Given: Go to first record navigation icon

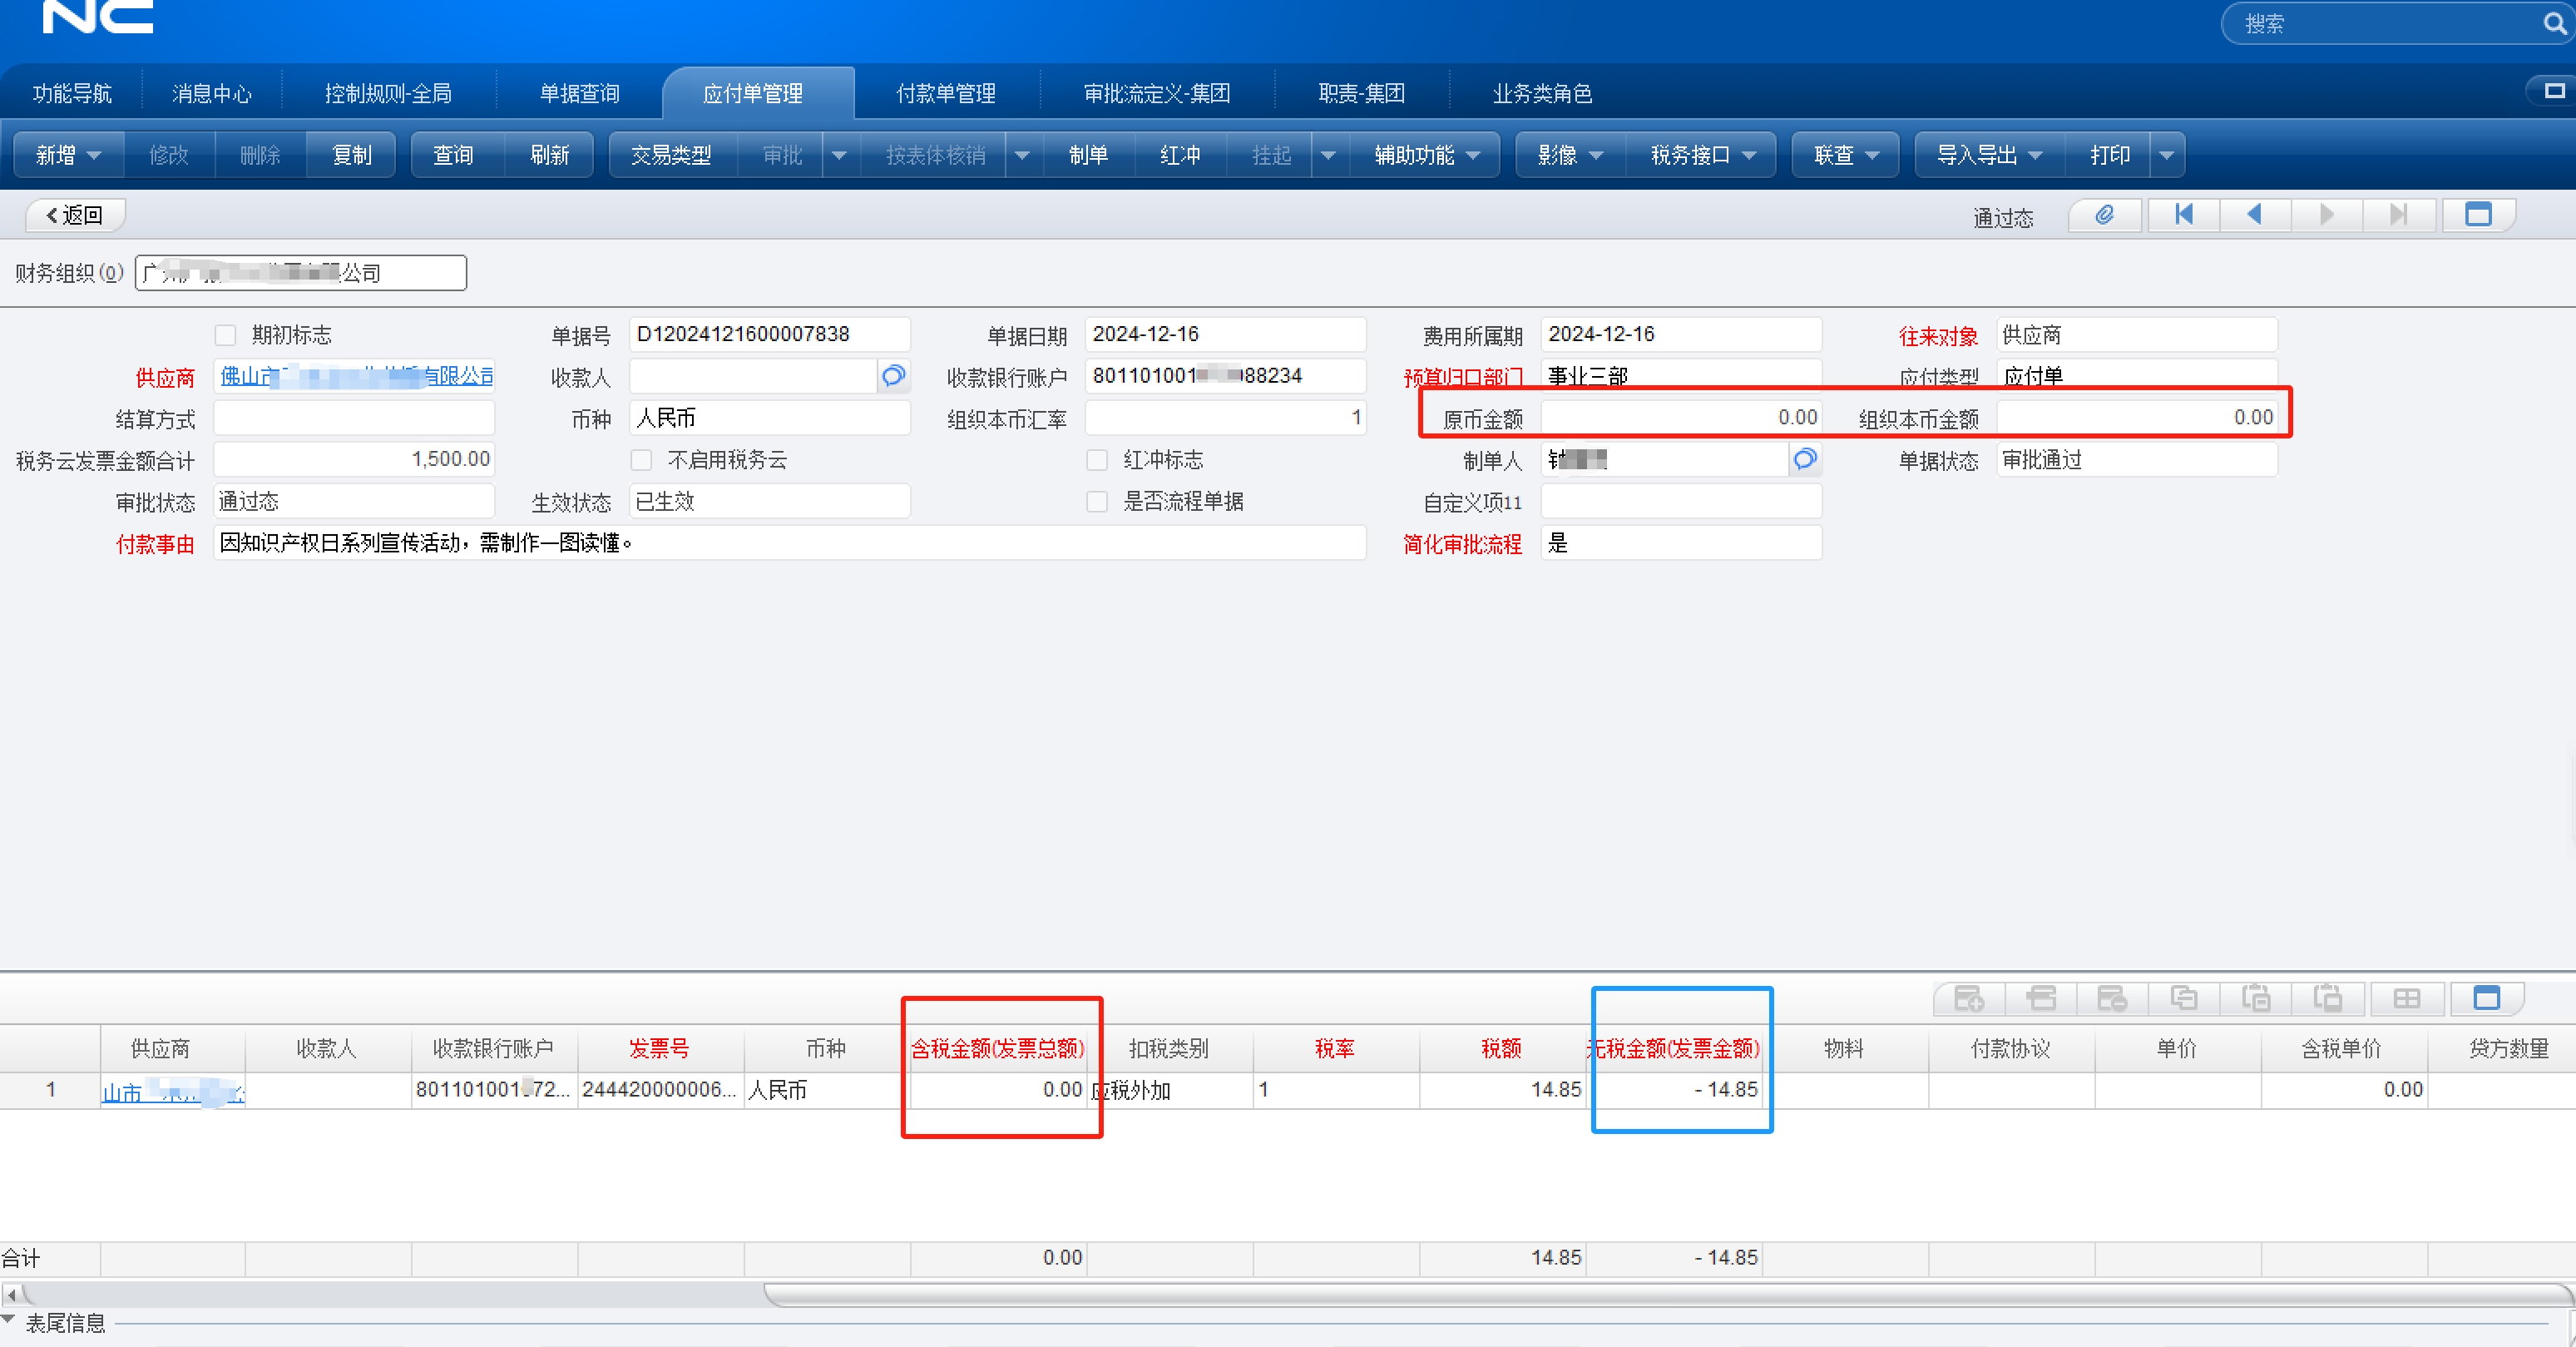Looking at the screenshot, I should (2183, 215).
